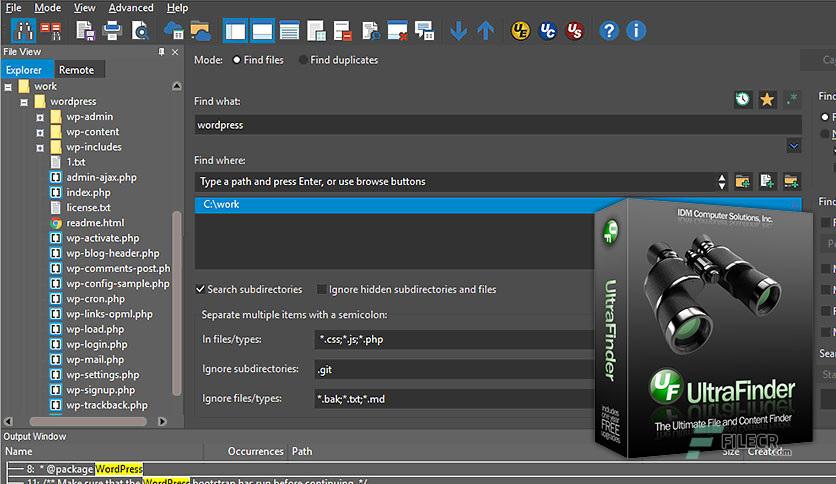
Task: Click the add file browse icon
Action: point(767,182)
